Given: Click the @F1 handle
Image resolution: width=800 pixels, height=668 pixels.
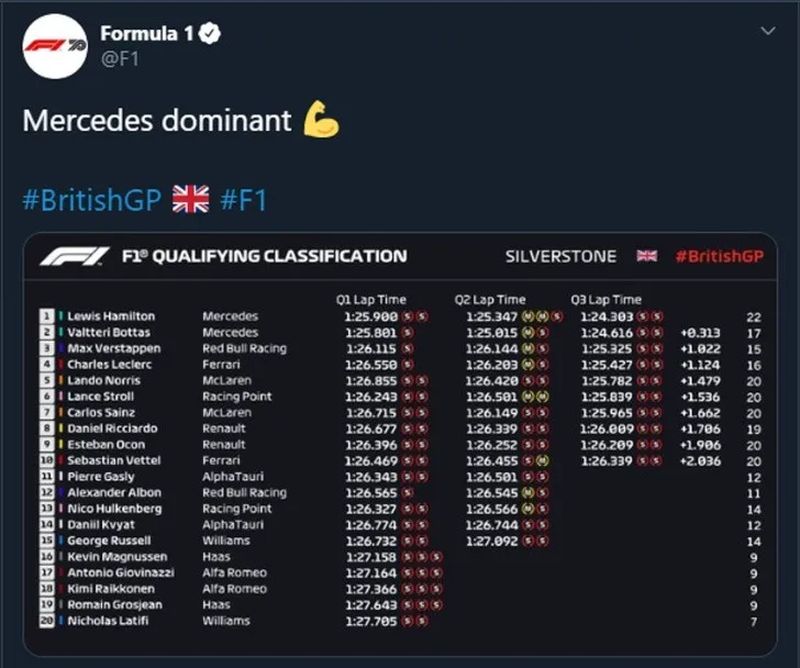Looking at the screenshot, I should 119,59.
